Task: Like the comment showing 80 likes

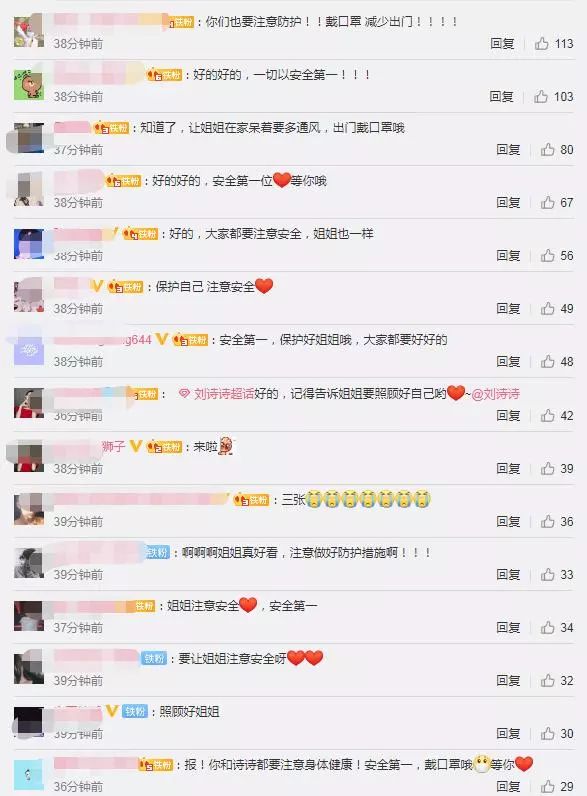Action: pos(547,150)
